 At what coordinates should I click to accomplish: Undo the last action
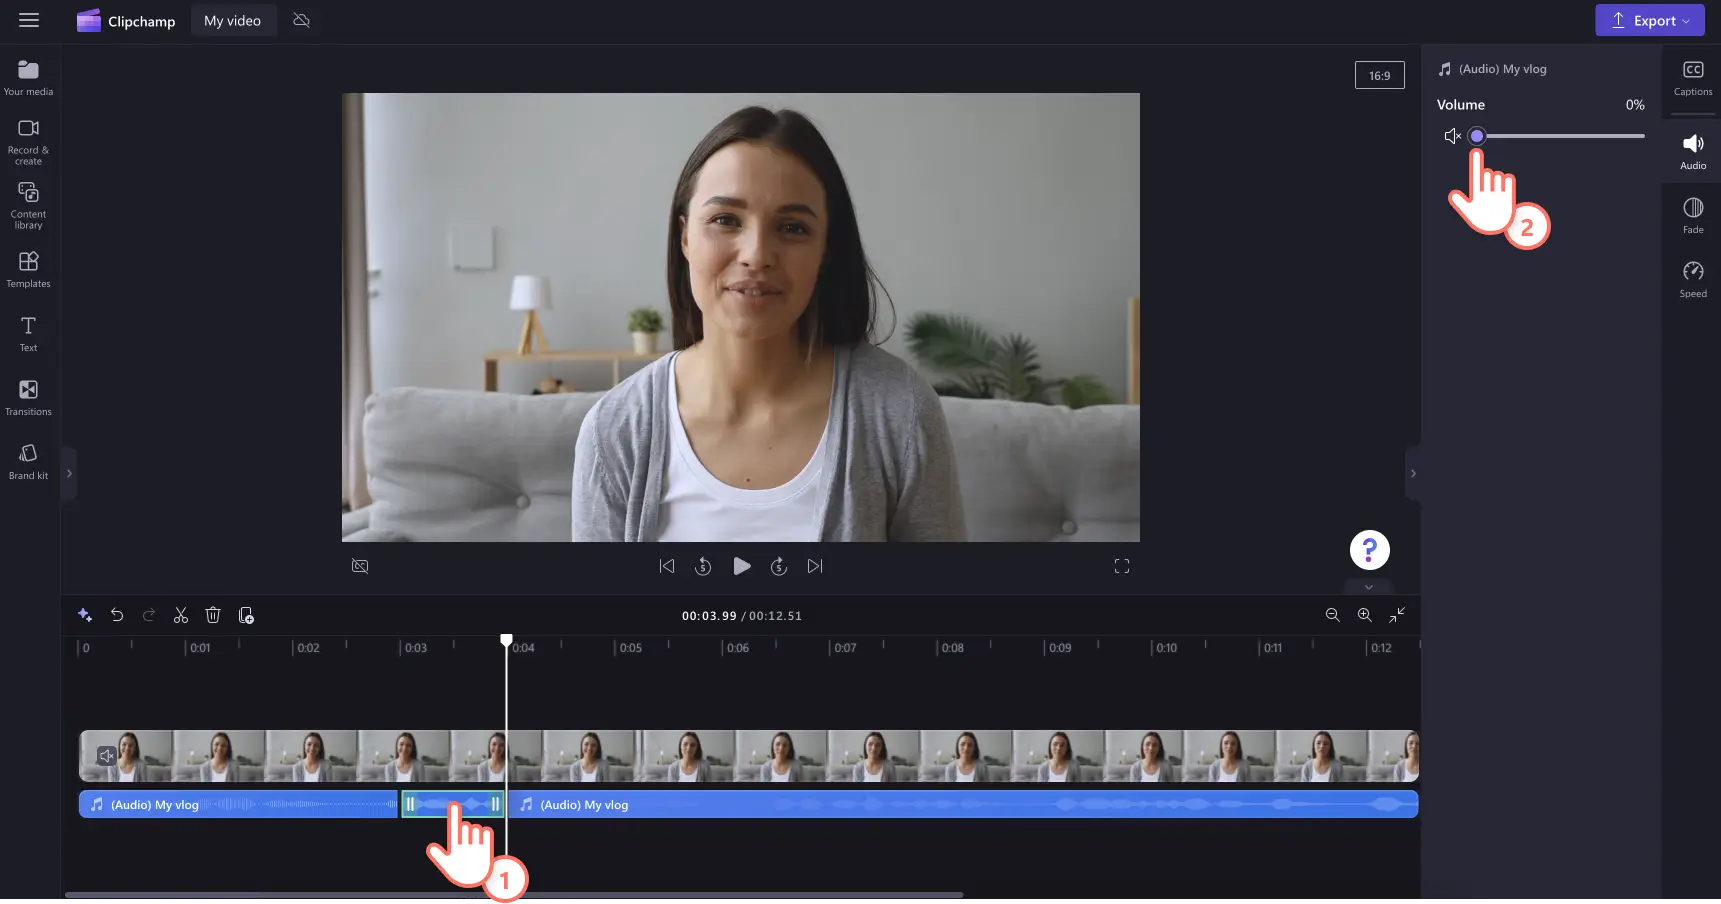(117, 615)
